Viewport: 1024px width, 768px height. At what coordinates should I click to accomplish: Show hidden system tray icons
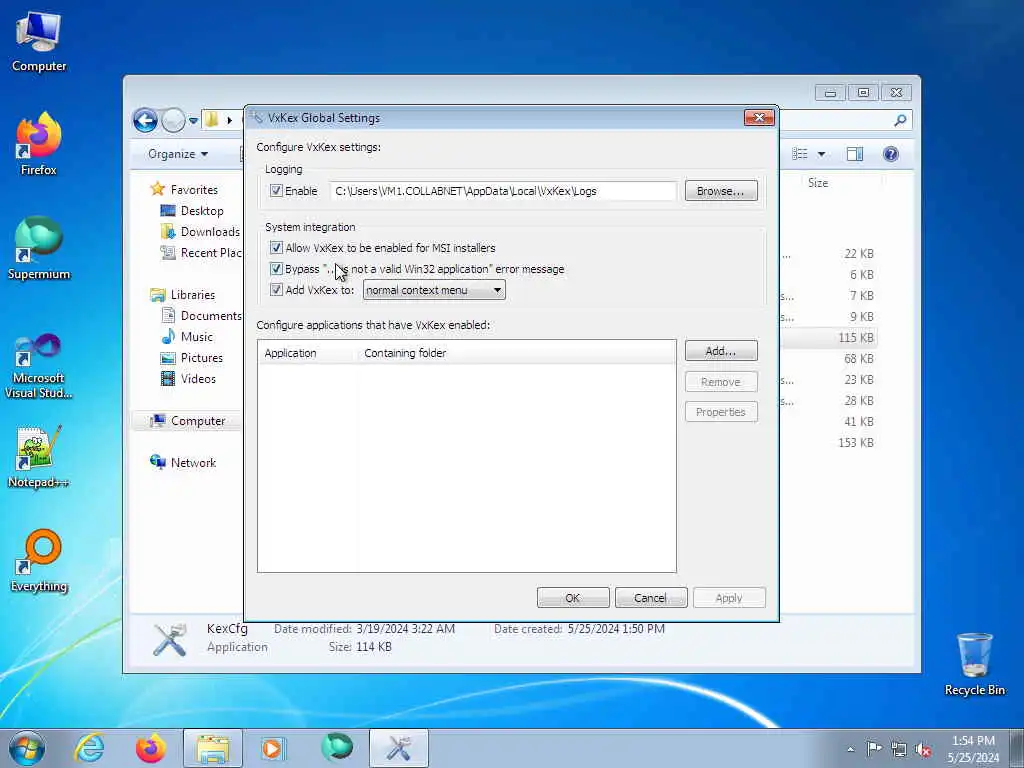click(x=850, y=750)
